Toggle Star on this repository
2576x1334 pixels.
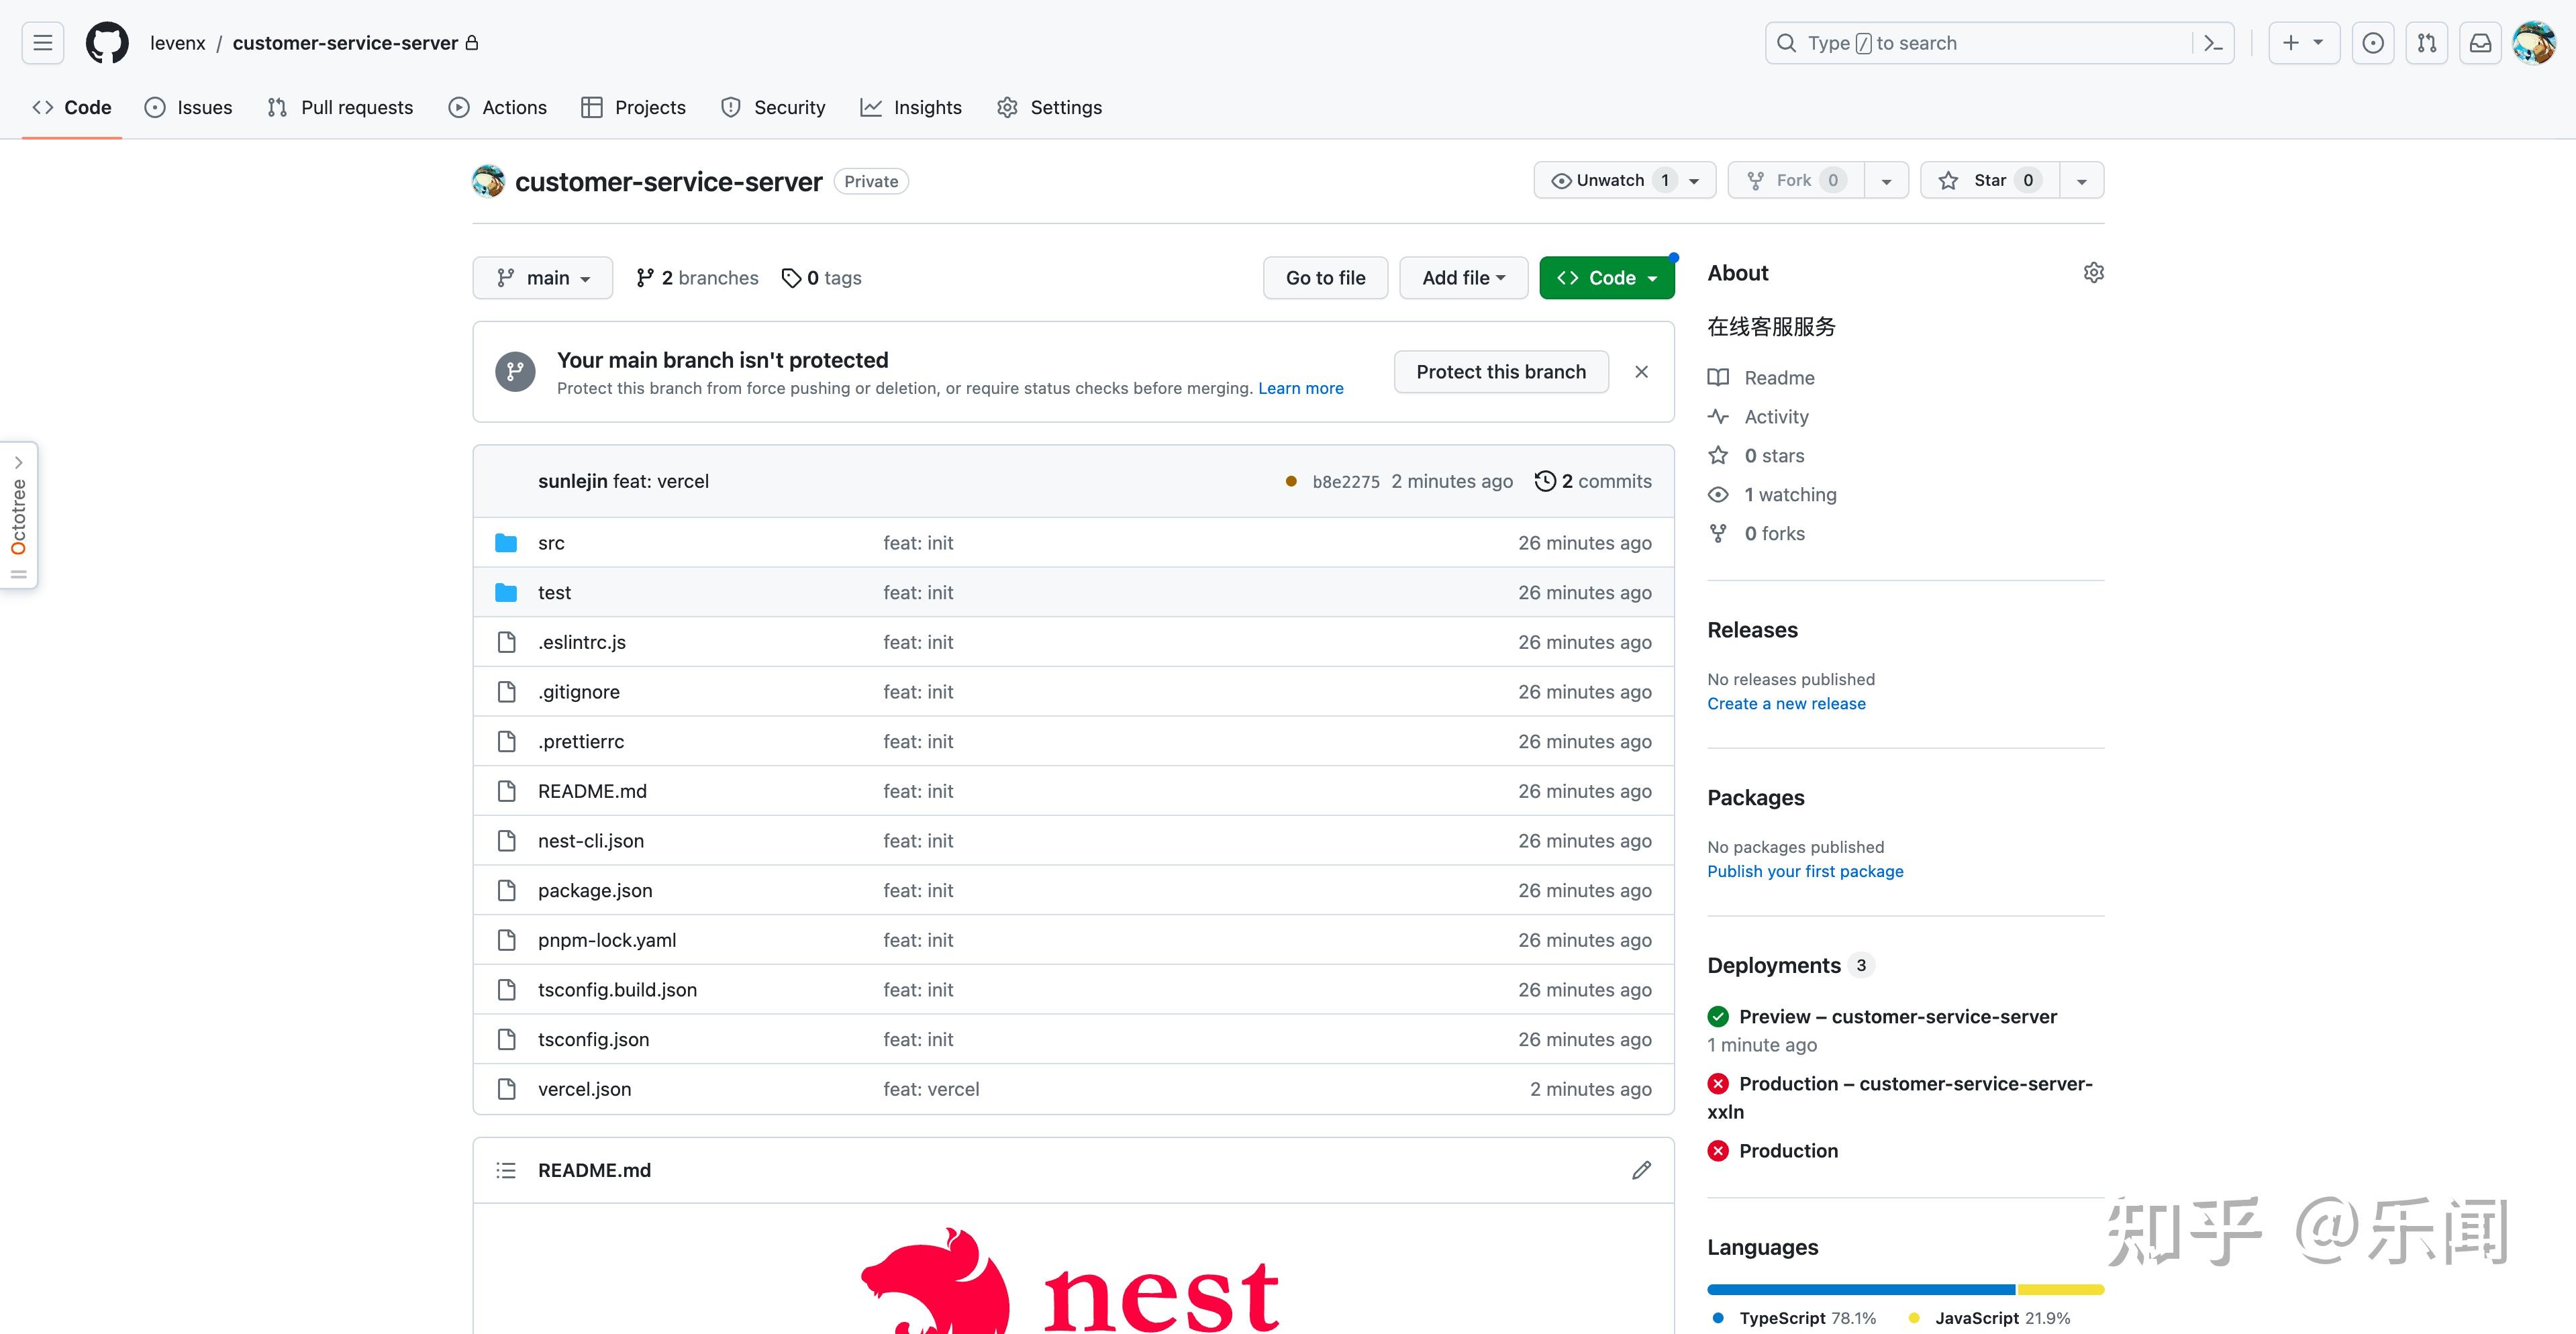tap(1988, 180)
